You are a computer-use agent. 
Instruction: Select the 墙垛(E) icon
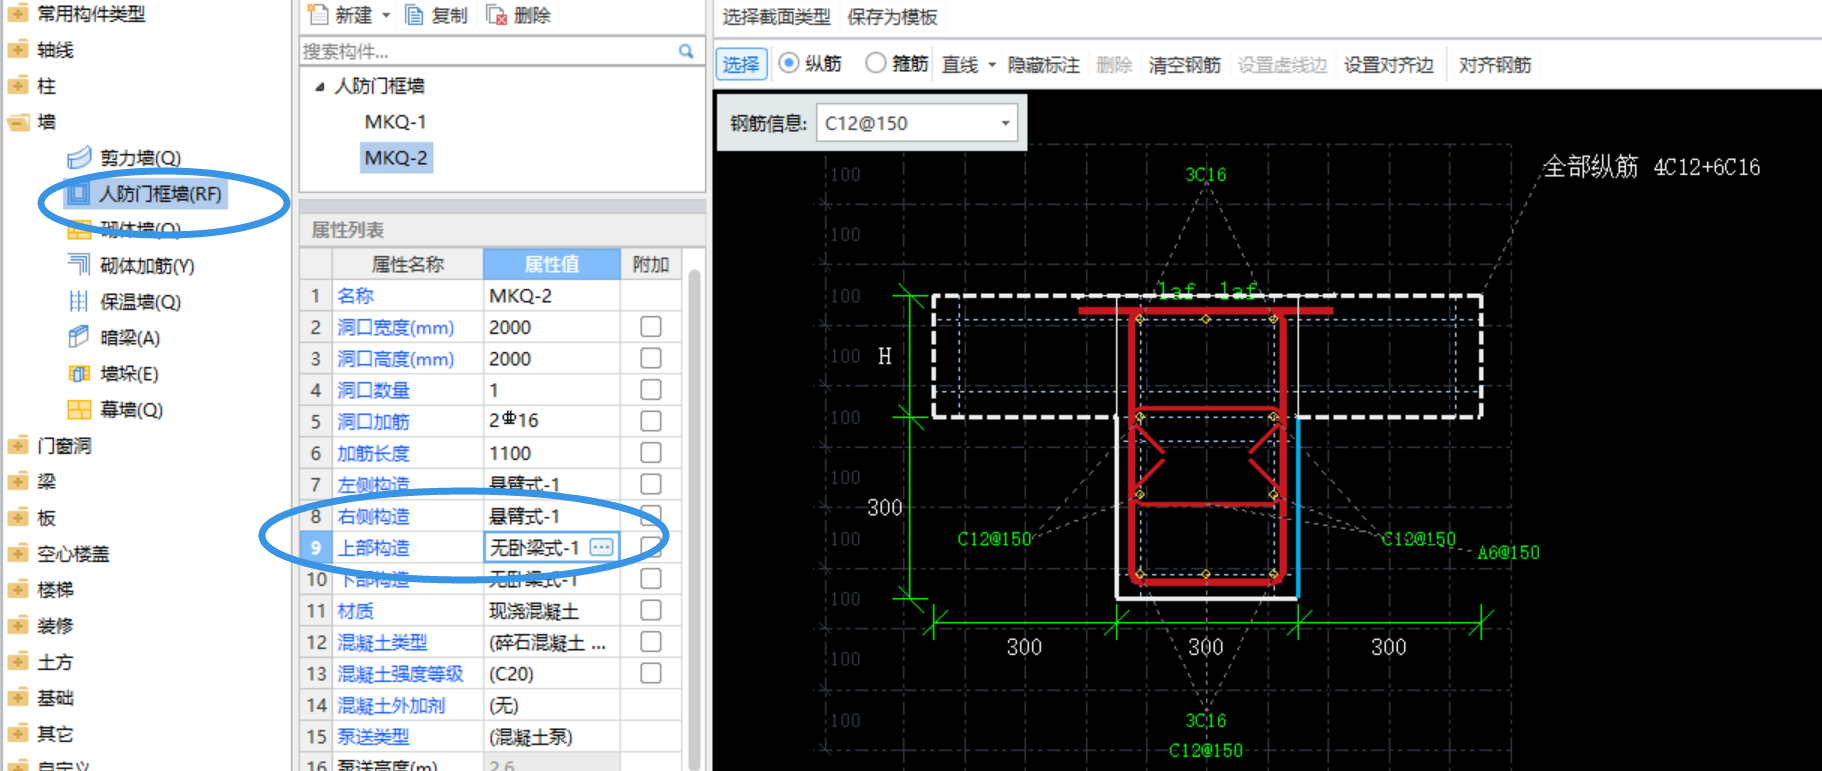tap(79, 373)
